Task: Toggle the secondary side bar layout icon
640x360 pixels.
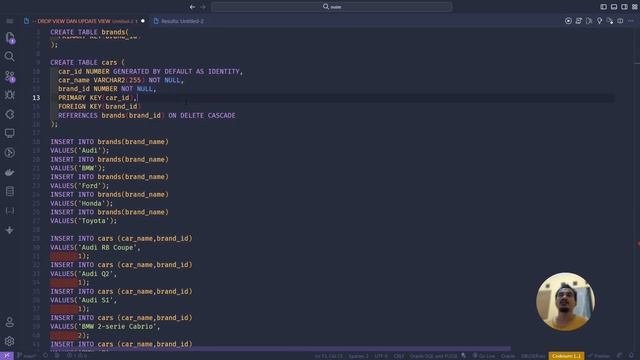Action: (624, 7)
